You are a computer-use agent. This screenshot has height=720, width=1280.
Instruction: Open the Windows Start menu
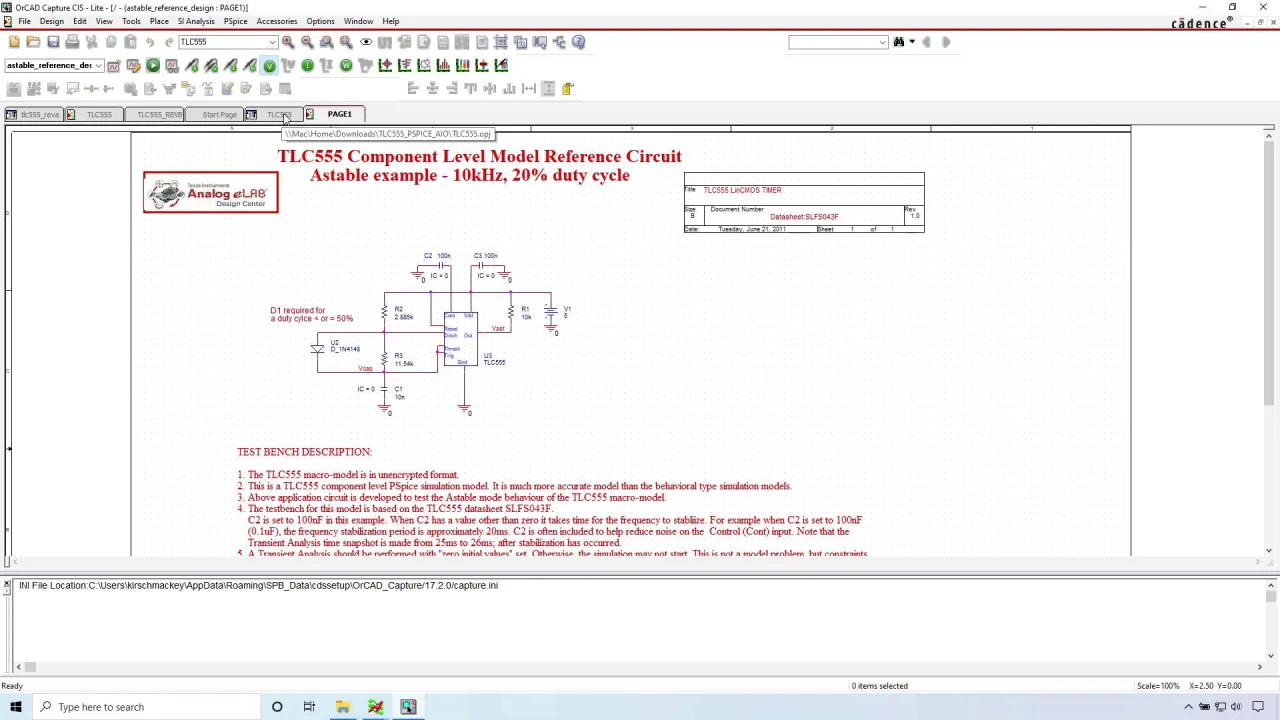pyautogui.click(x=15, y=707)
